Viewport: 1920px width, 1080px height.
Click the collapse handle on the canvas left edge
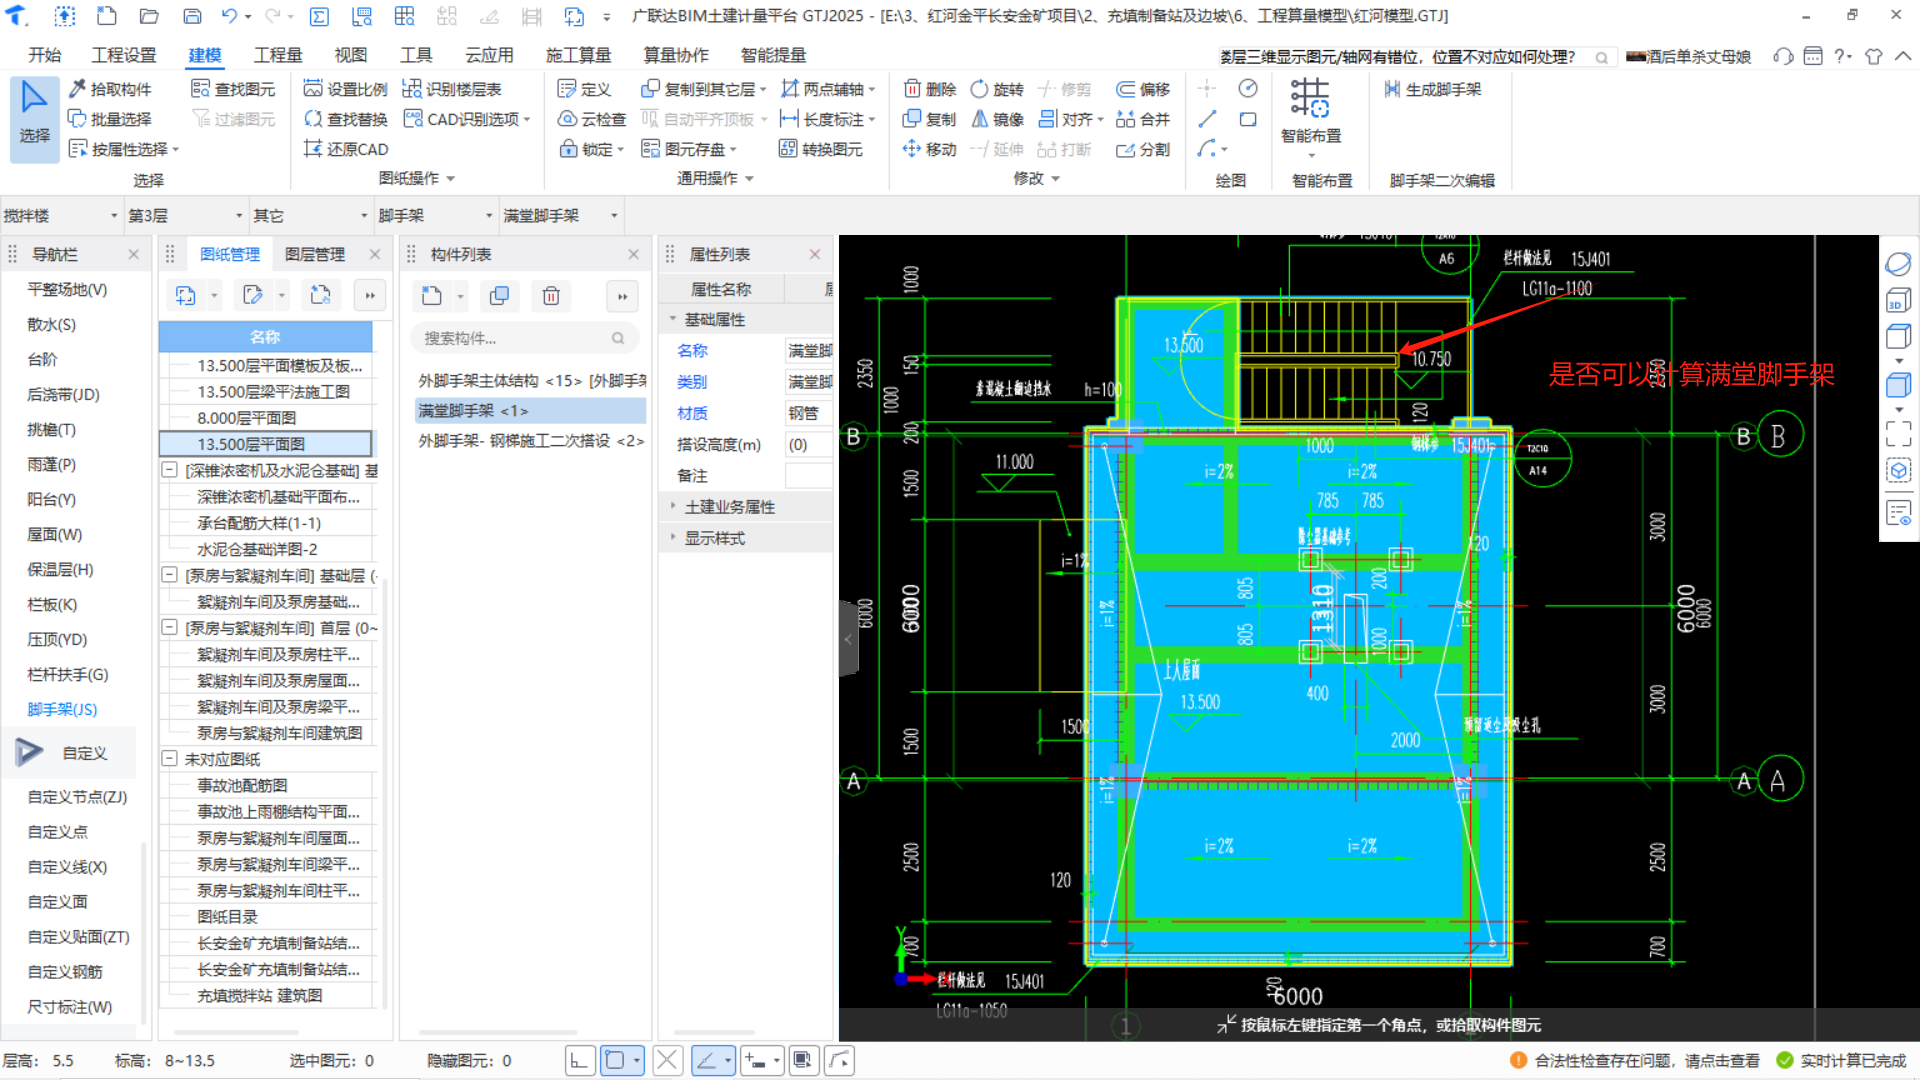pyautogui.click(x=848, y=638)
